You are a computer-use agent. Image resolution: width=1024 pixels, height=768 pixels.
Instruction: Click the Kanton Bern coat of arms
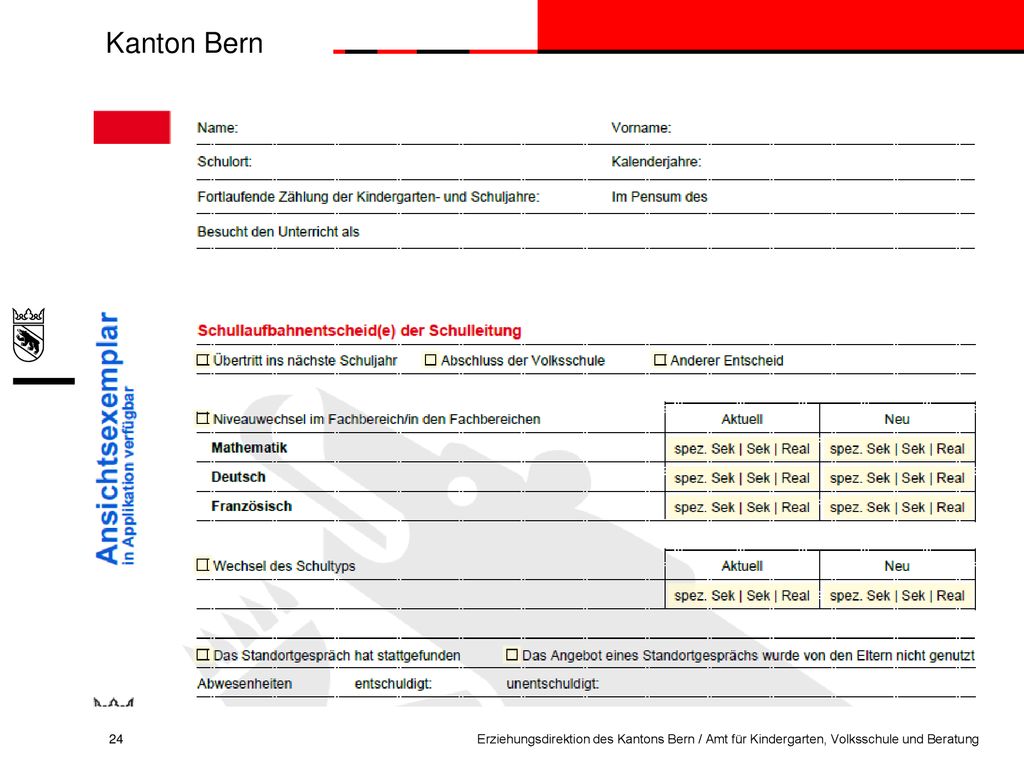coord(28,334)
